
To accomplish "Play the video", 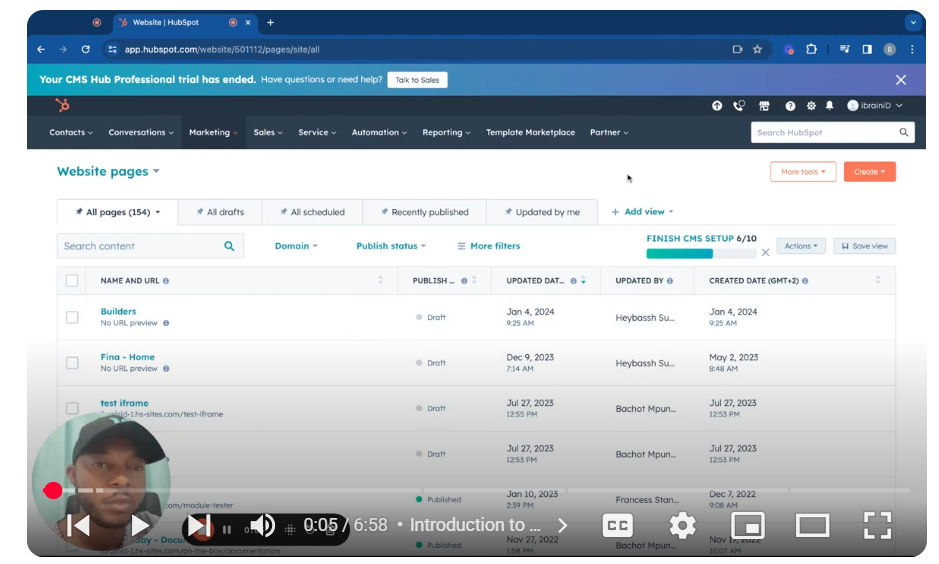I will coord(140,526).
